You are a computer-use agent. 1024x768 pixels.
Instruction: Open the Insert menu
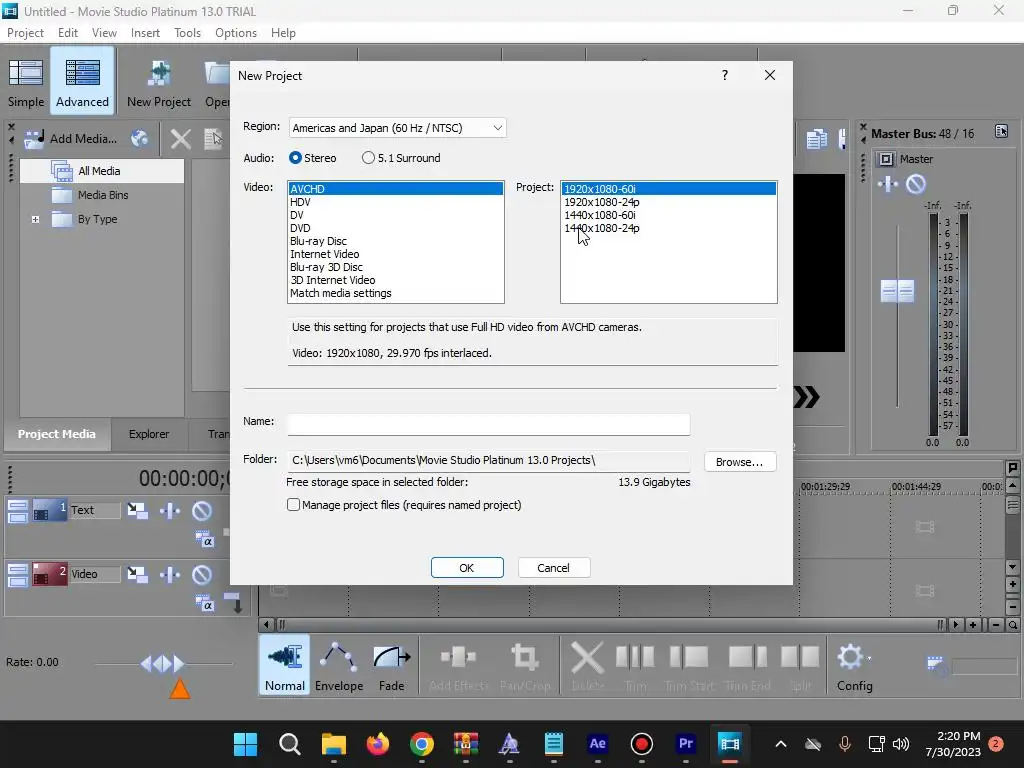[x=145, y=33]
